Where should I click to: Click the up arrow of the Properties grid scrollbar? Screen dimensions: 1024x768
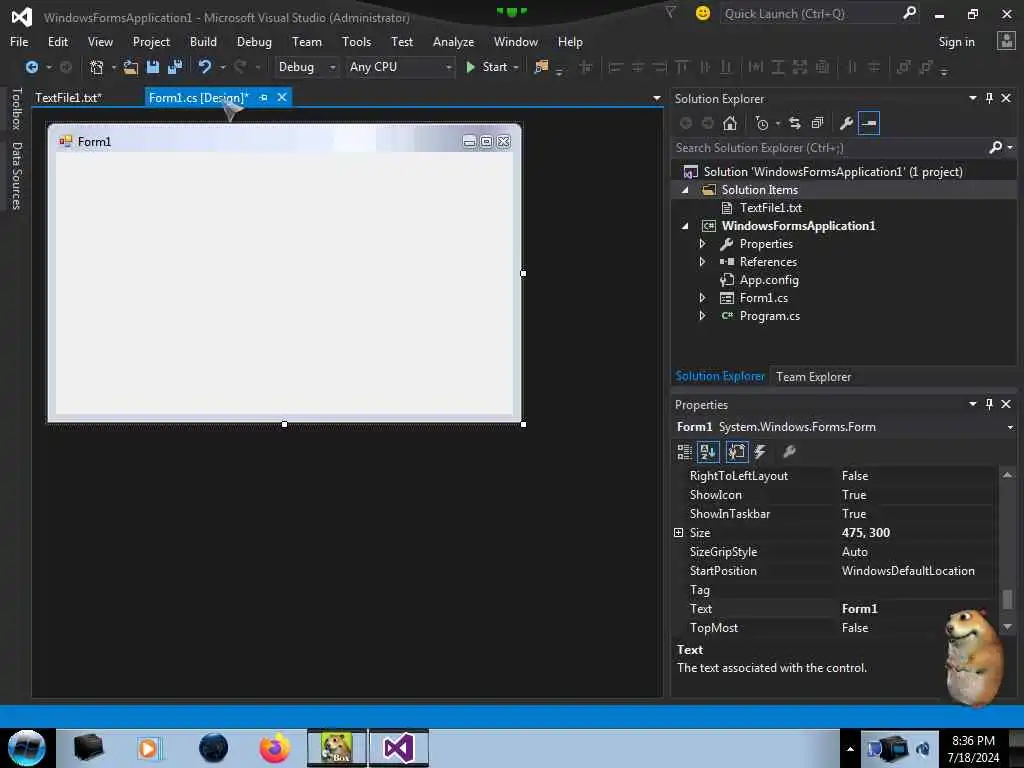(x=1007, y=475)
